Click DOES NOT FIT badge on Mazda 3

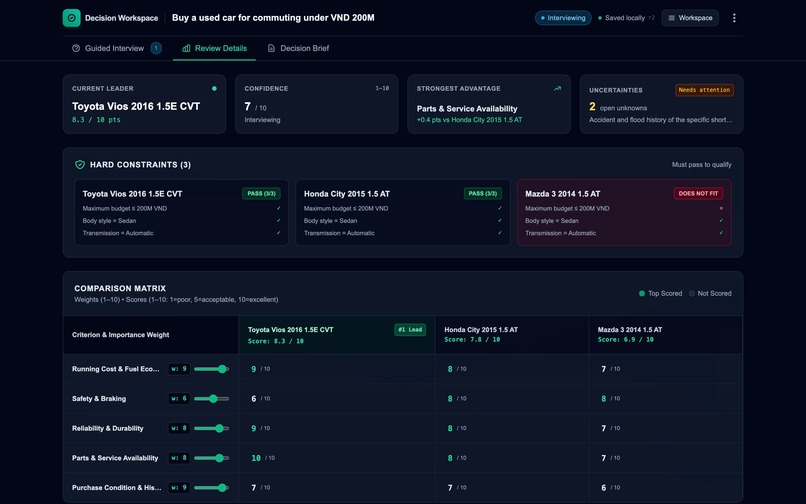[698, 193]
